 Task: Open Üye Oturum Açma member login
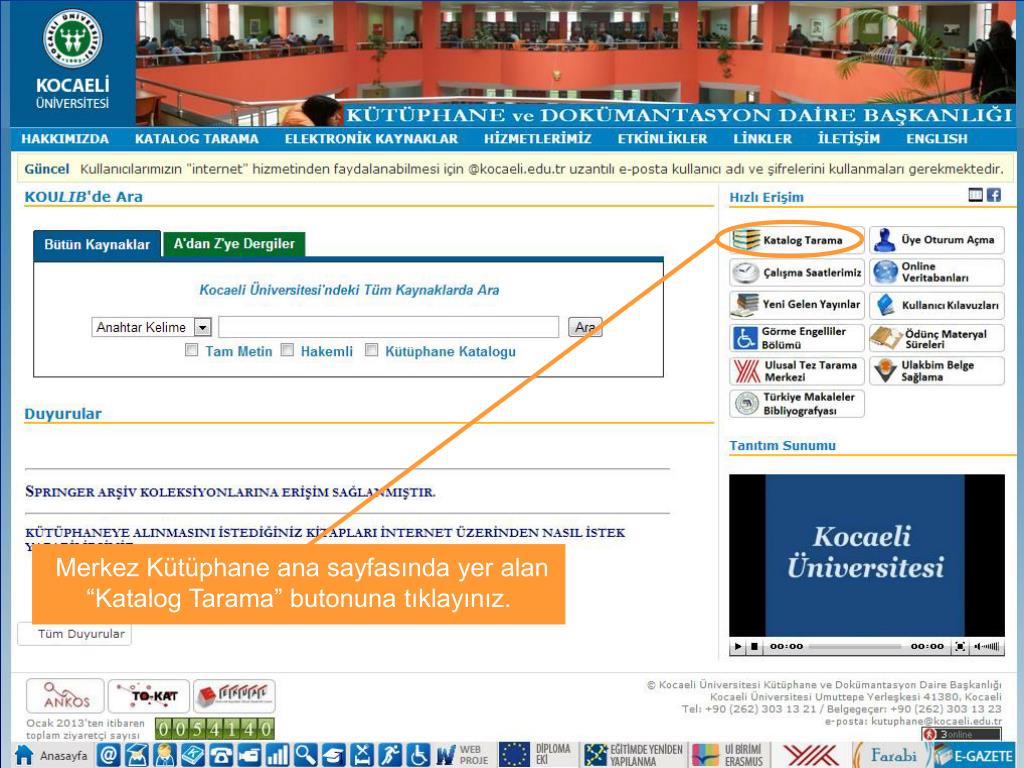pos(936,240)
